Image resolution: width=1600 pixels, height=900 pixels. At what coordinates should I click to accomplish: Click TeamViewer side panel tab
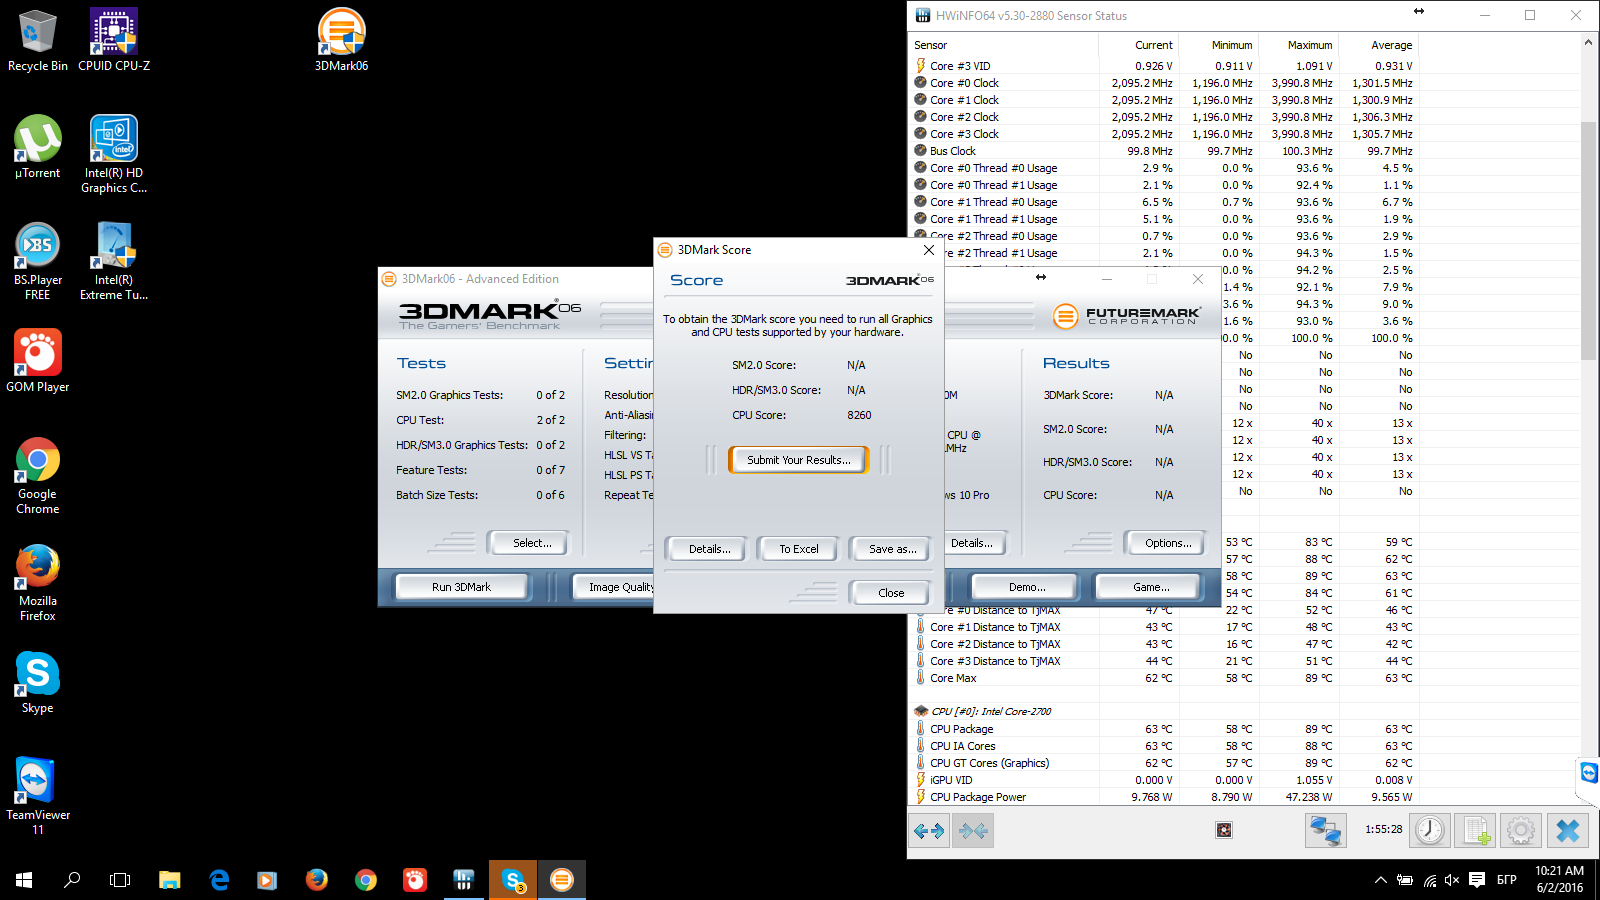pos(1589,773)
